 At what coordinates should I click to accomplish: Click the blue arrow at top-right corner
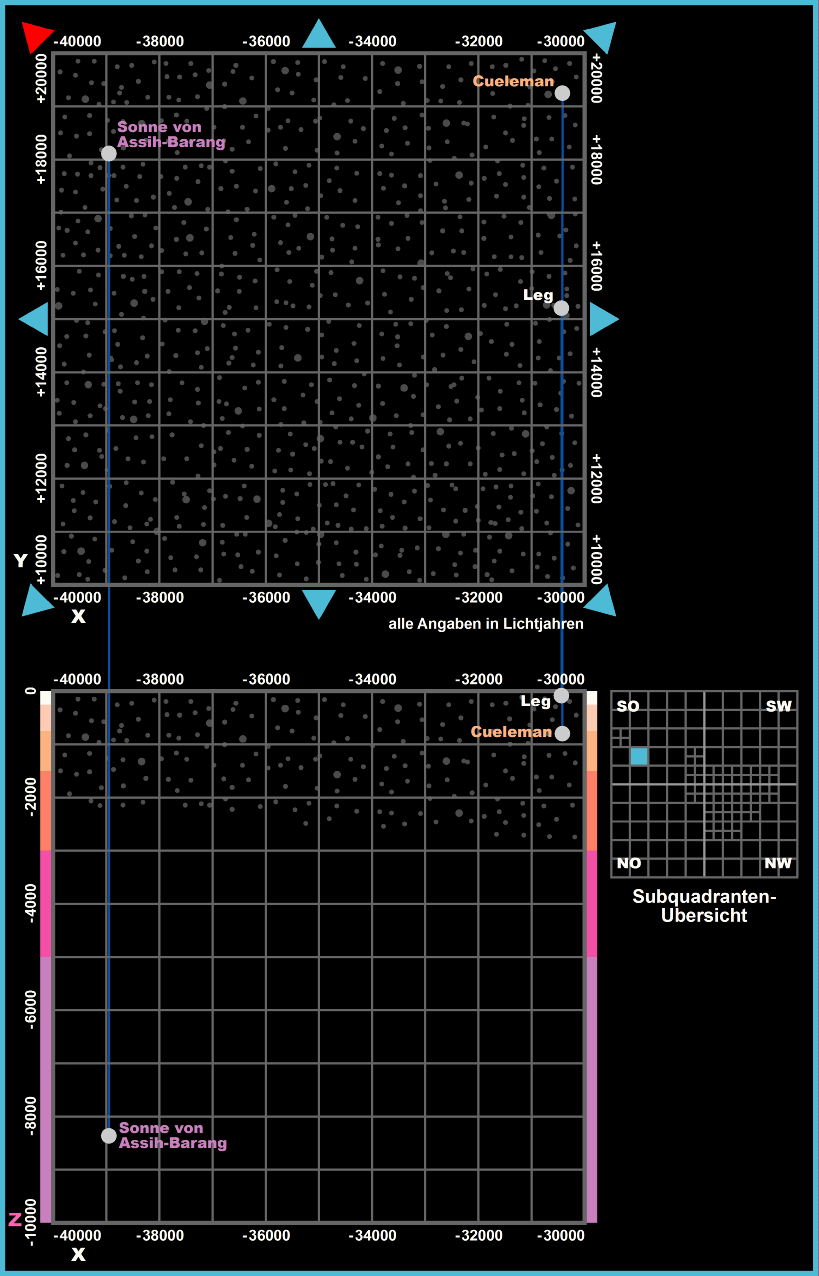click(x=601, y=36)
